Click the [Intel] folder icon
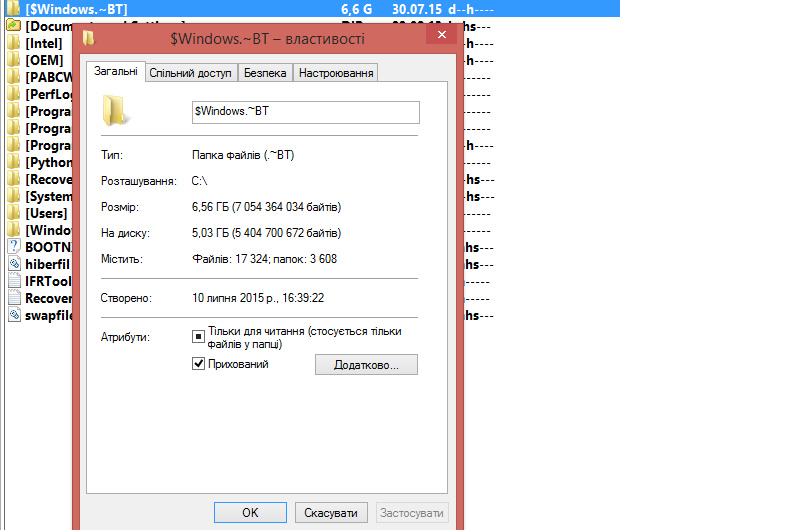 [x=14, y=43]
